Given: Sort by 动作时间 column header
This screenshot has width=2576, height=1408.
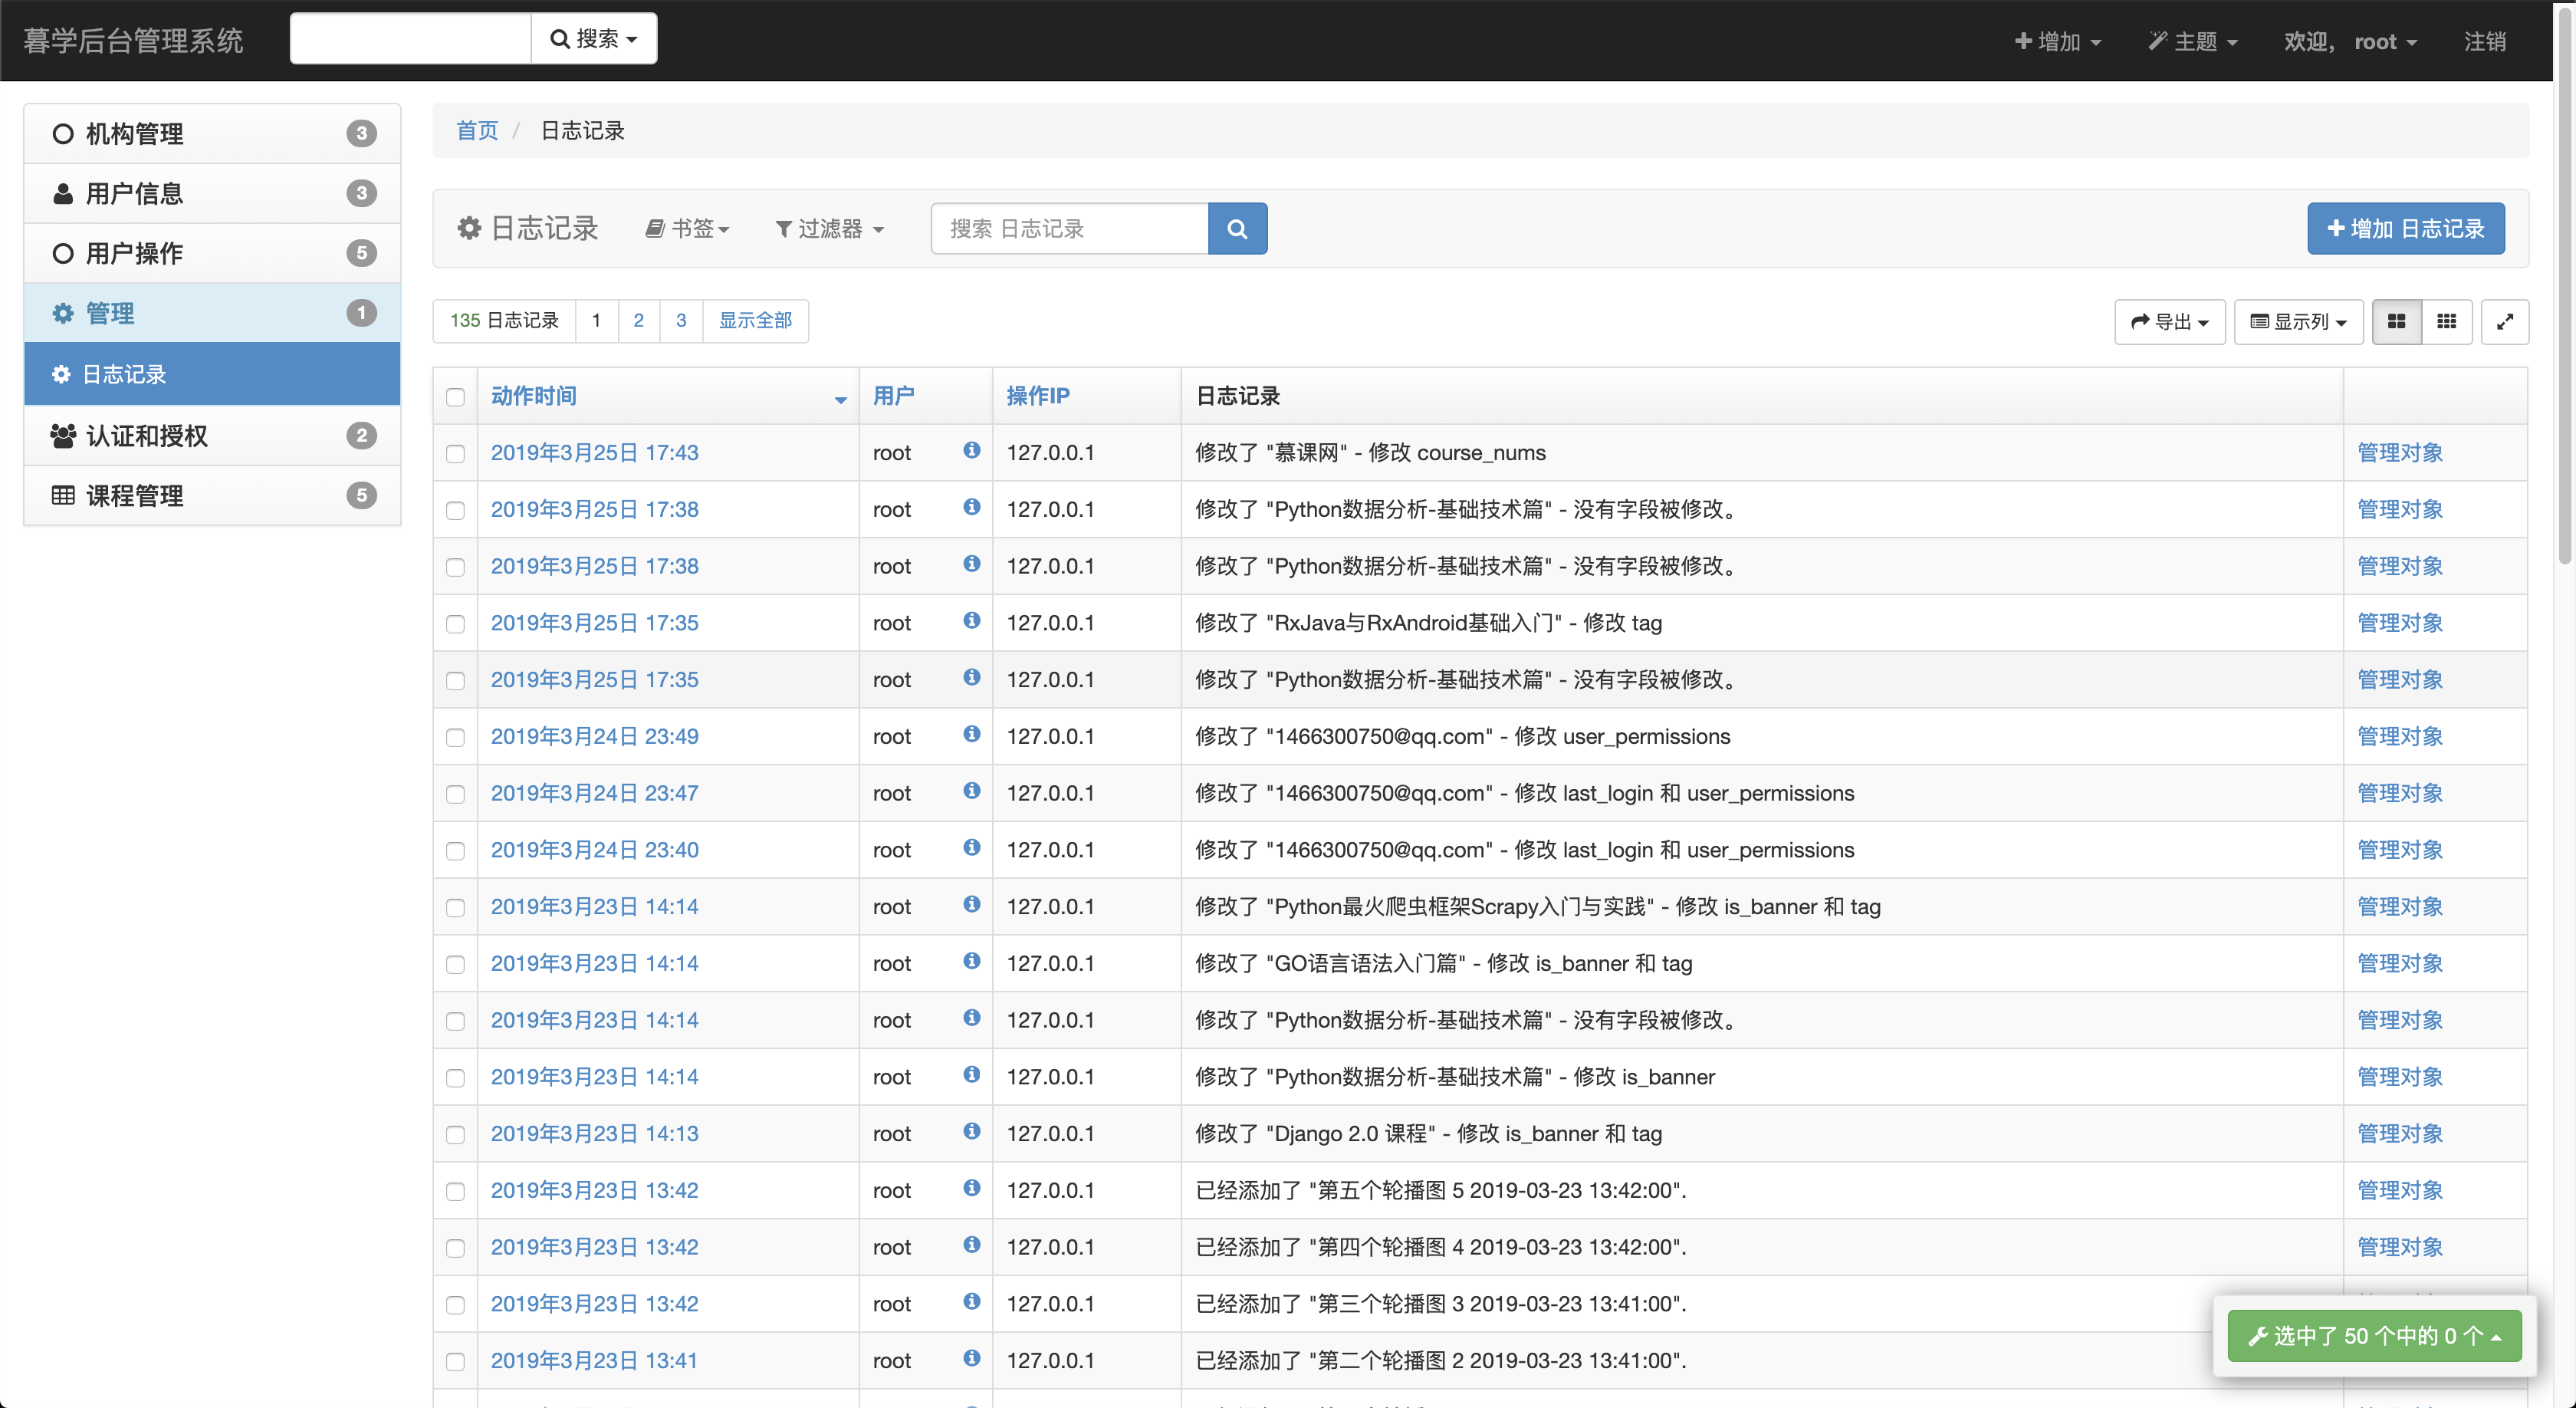Looking at the screenshot, I should coord(533,396).
